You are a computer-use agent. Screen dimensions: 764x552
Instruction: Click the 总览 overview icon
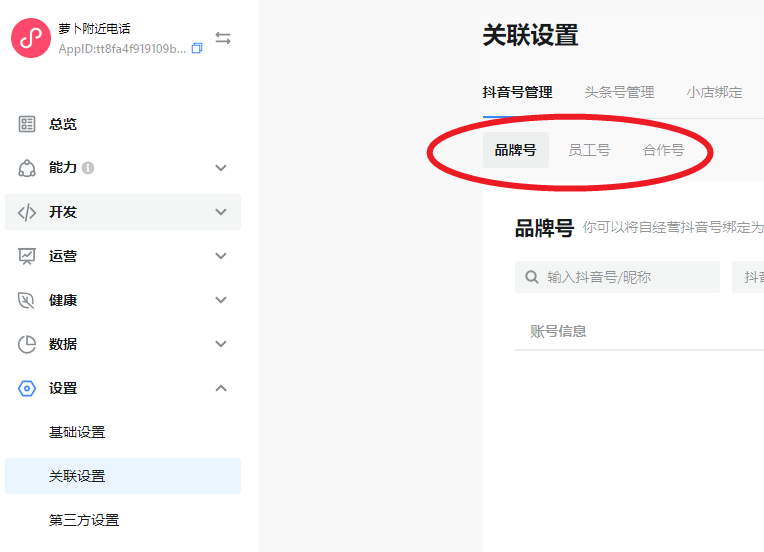27,124
